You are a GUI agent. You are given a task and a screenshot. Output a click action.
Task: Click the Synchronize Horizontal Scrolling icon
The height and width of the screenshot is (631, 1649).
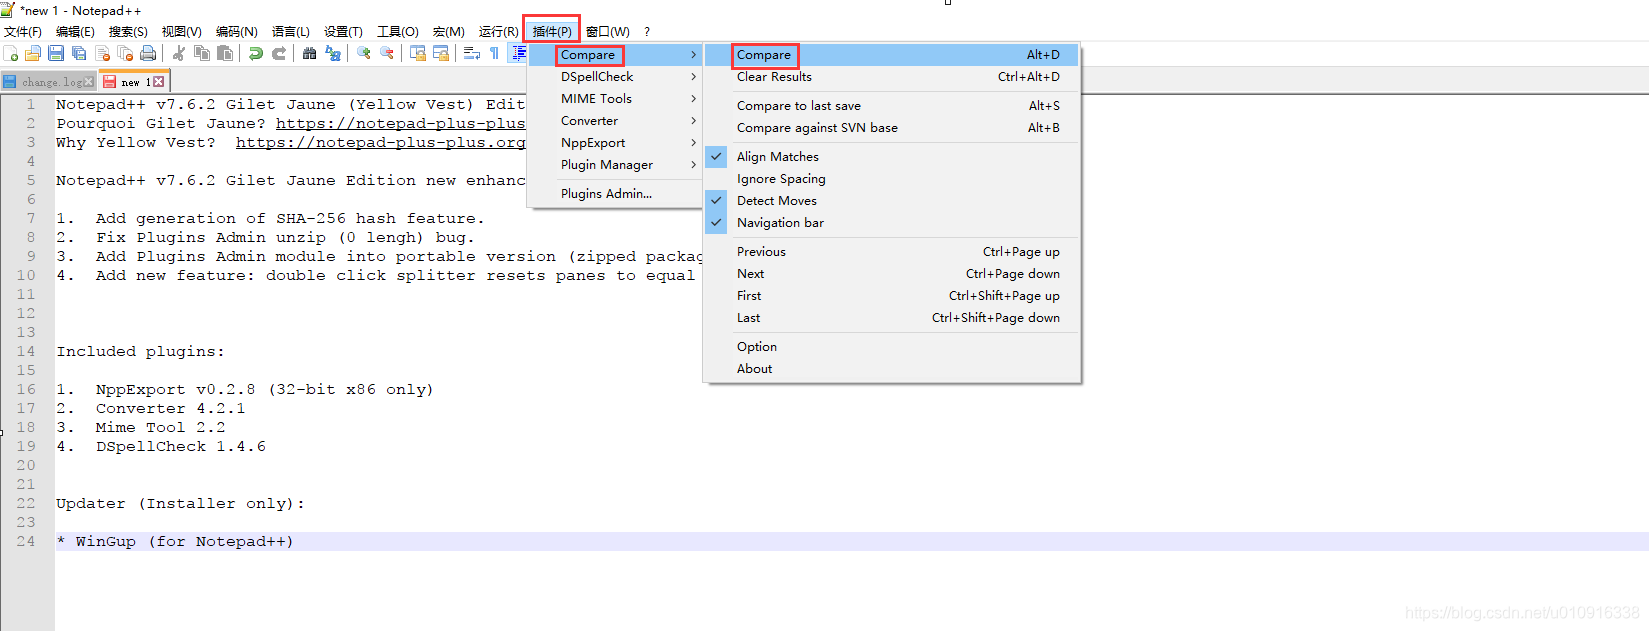pos(441,53)
